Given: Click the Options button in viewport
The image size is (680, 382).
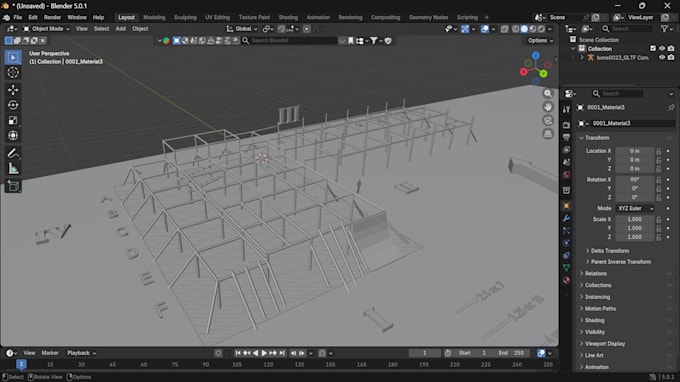Looking at the screenshot, I should (x=540, y=40).
